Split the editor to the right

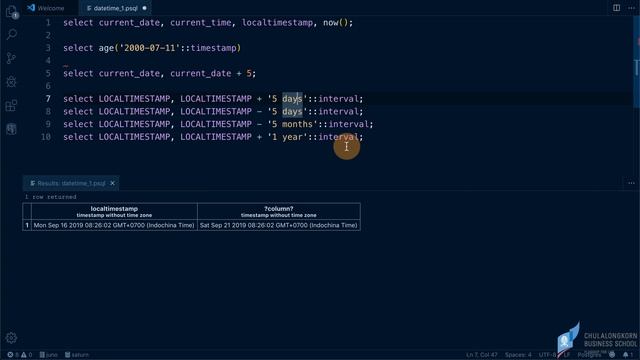616,8
